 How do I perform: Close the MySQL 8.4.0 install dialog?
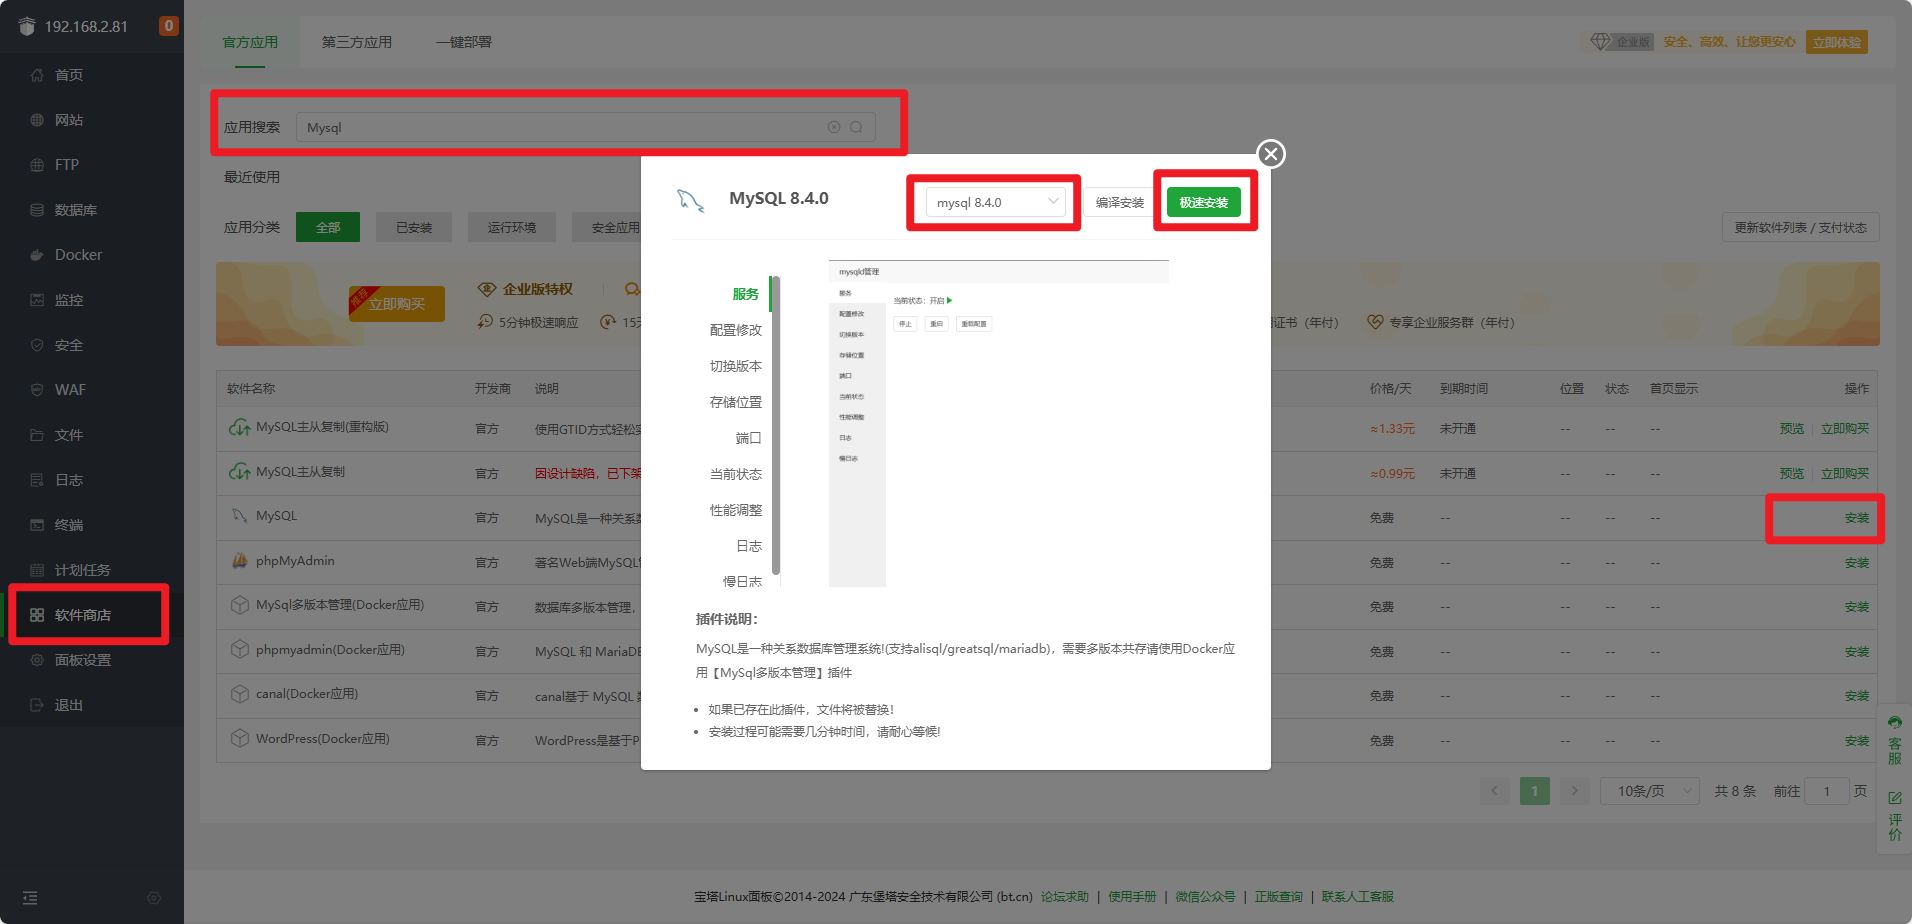1271,154
